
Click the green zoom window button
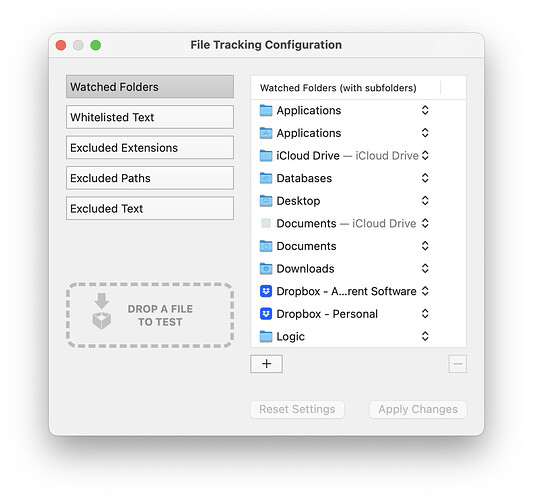96,45
